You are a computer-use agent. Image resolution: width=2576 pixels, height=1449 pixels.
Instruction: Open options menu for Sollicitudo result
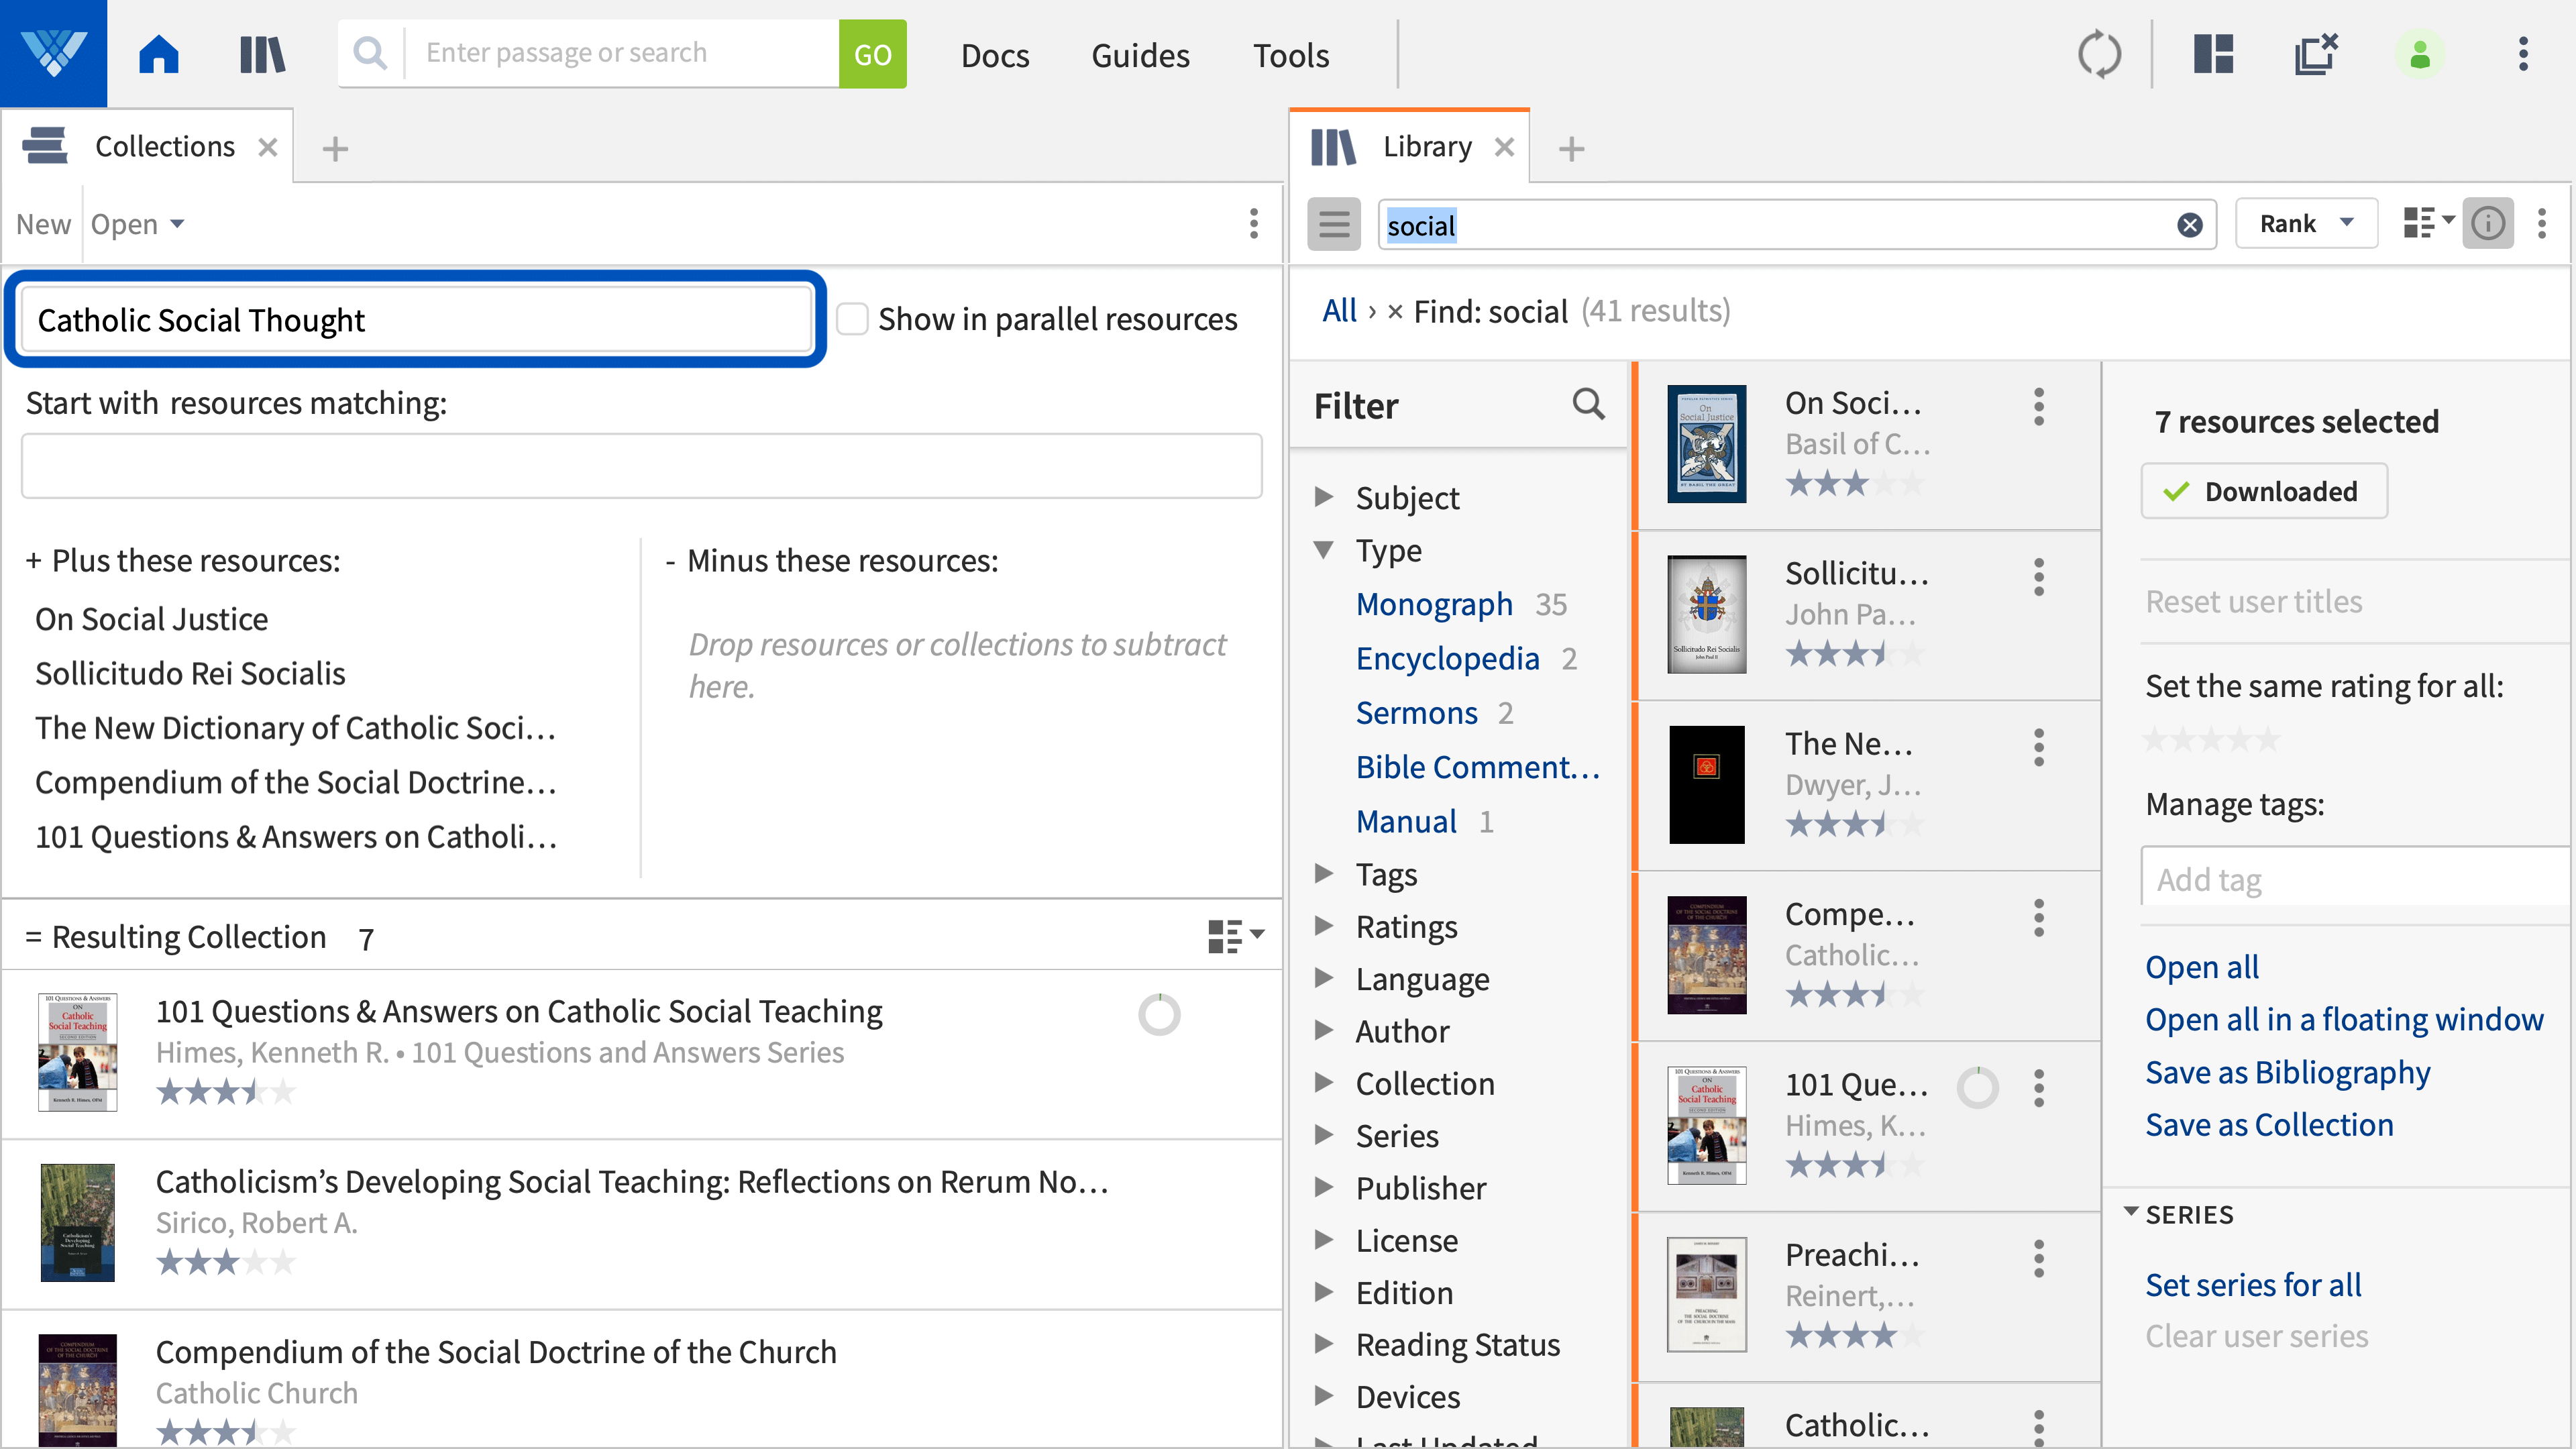click(2038, 577)
